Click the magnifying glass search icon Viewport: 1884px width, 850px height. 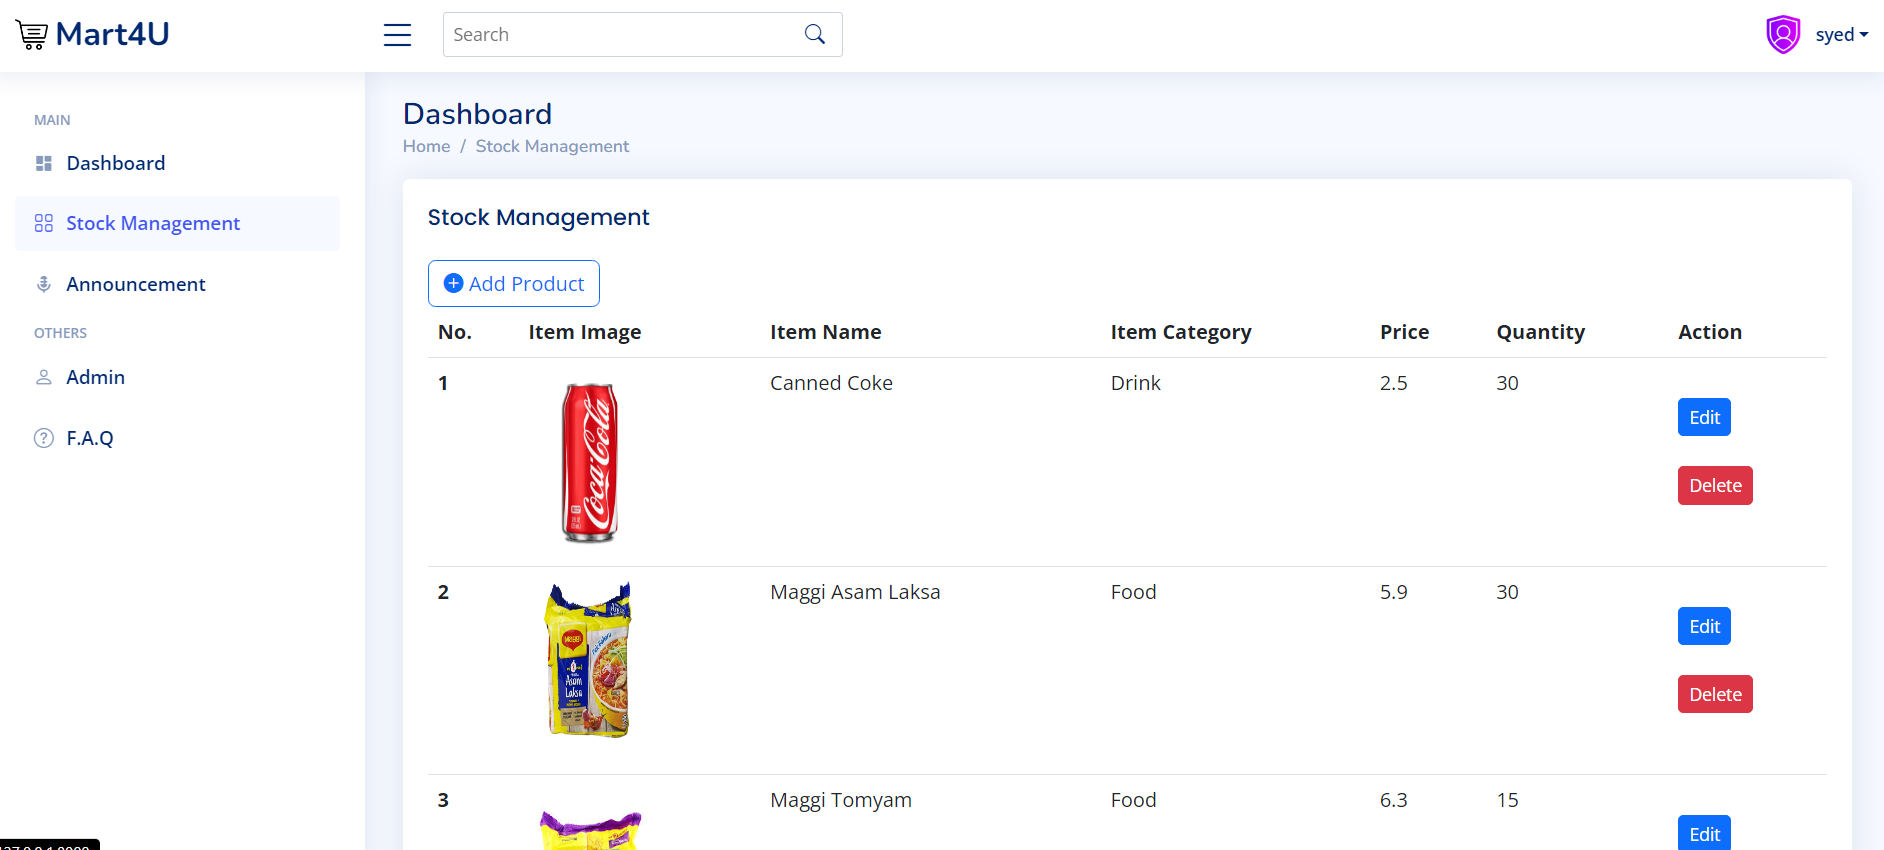pyautogui.click(x=815, y=35)
